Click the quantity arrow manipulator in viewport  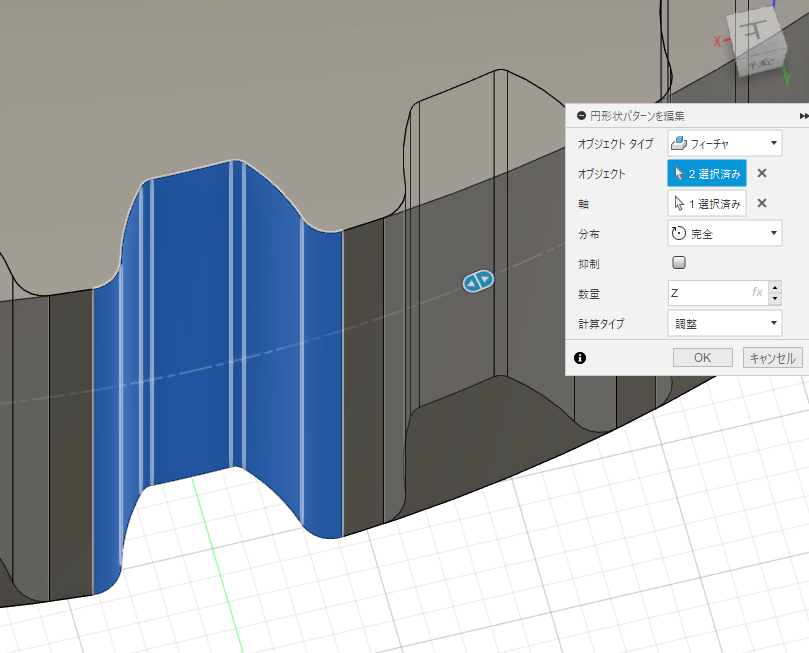[476, 282]
